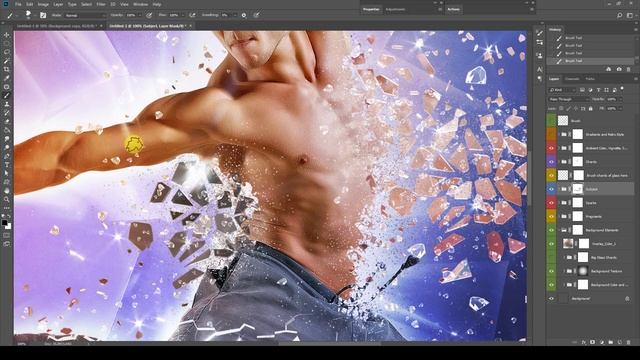This screenshot has width=640, height=360.
Task: Create new fill or adjustment layer
Action: pos(602,342)
